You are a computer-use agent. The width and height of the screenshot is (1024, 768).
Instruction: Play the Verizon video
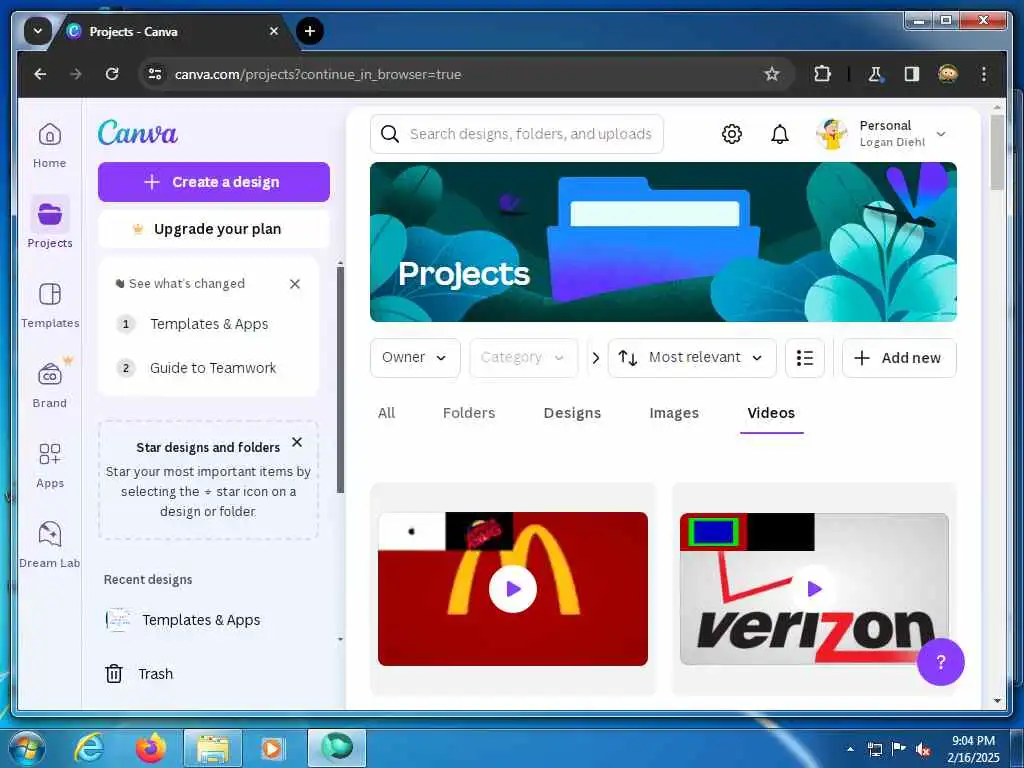pyautogui.click(x=814, y=588)
